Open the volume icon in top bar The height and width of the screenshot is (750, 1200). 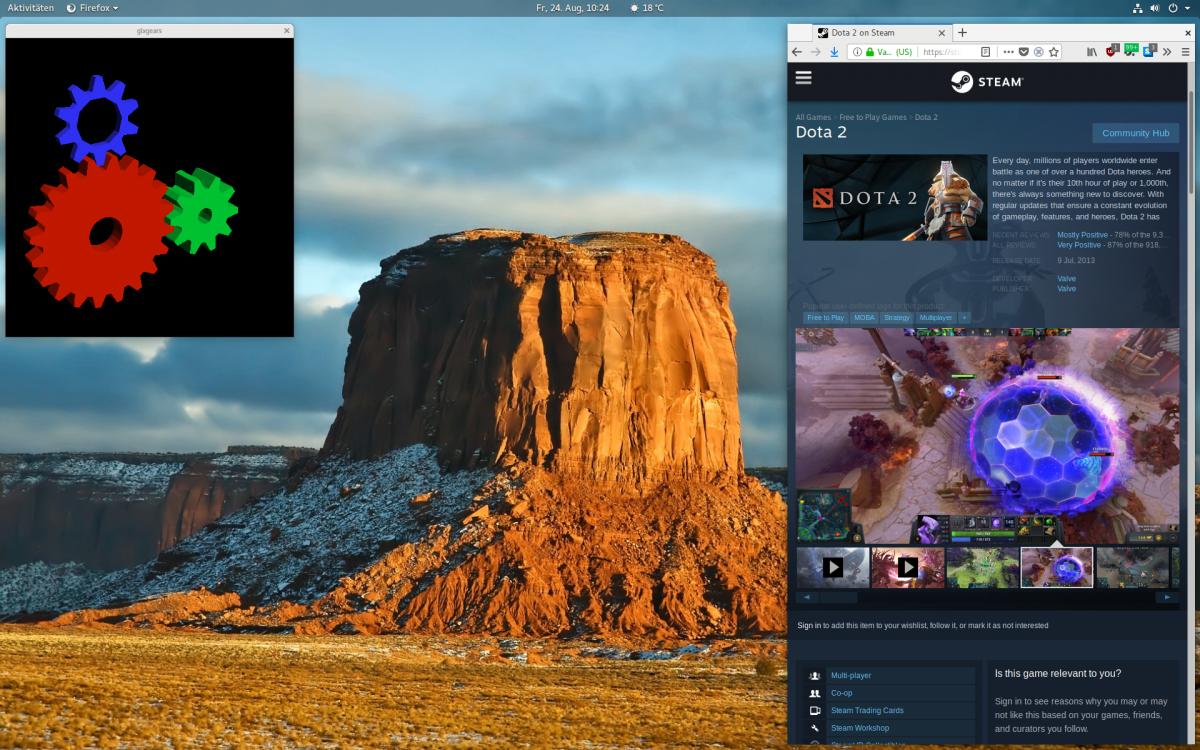[1155, 8]
